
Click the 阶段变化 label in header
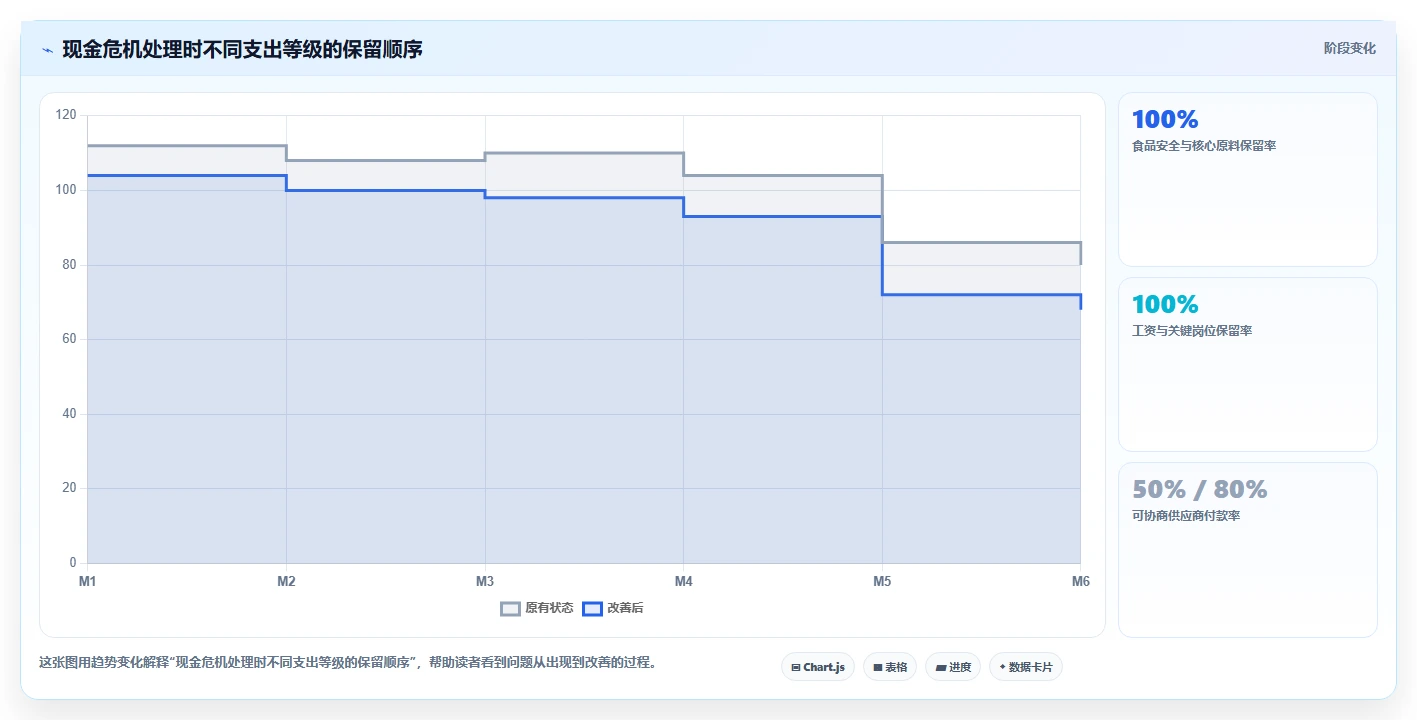pyautogui.click(x=1349, y=48)
